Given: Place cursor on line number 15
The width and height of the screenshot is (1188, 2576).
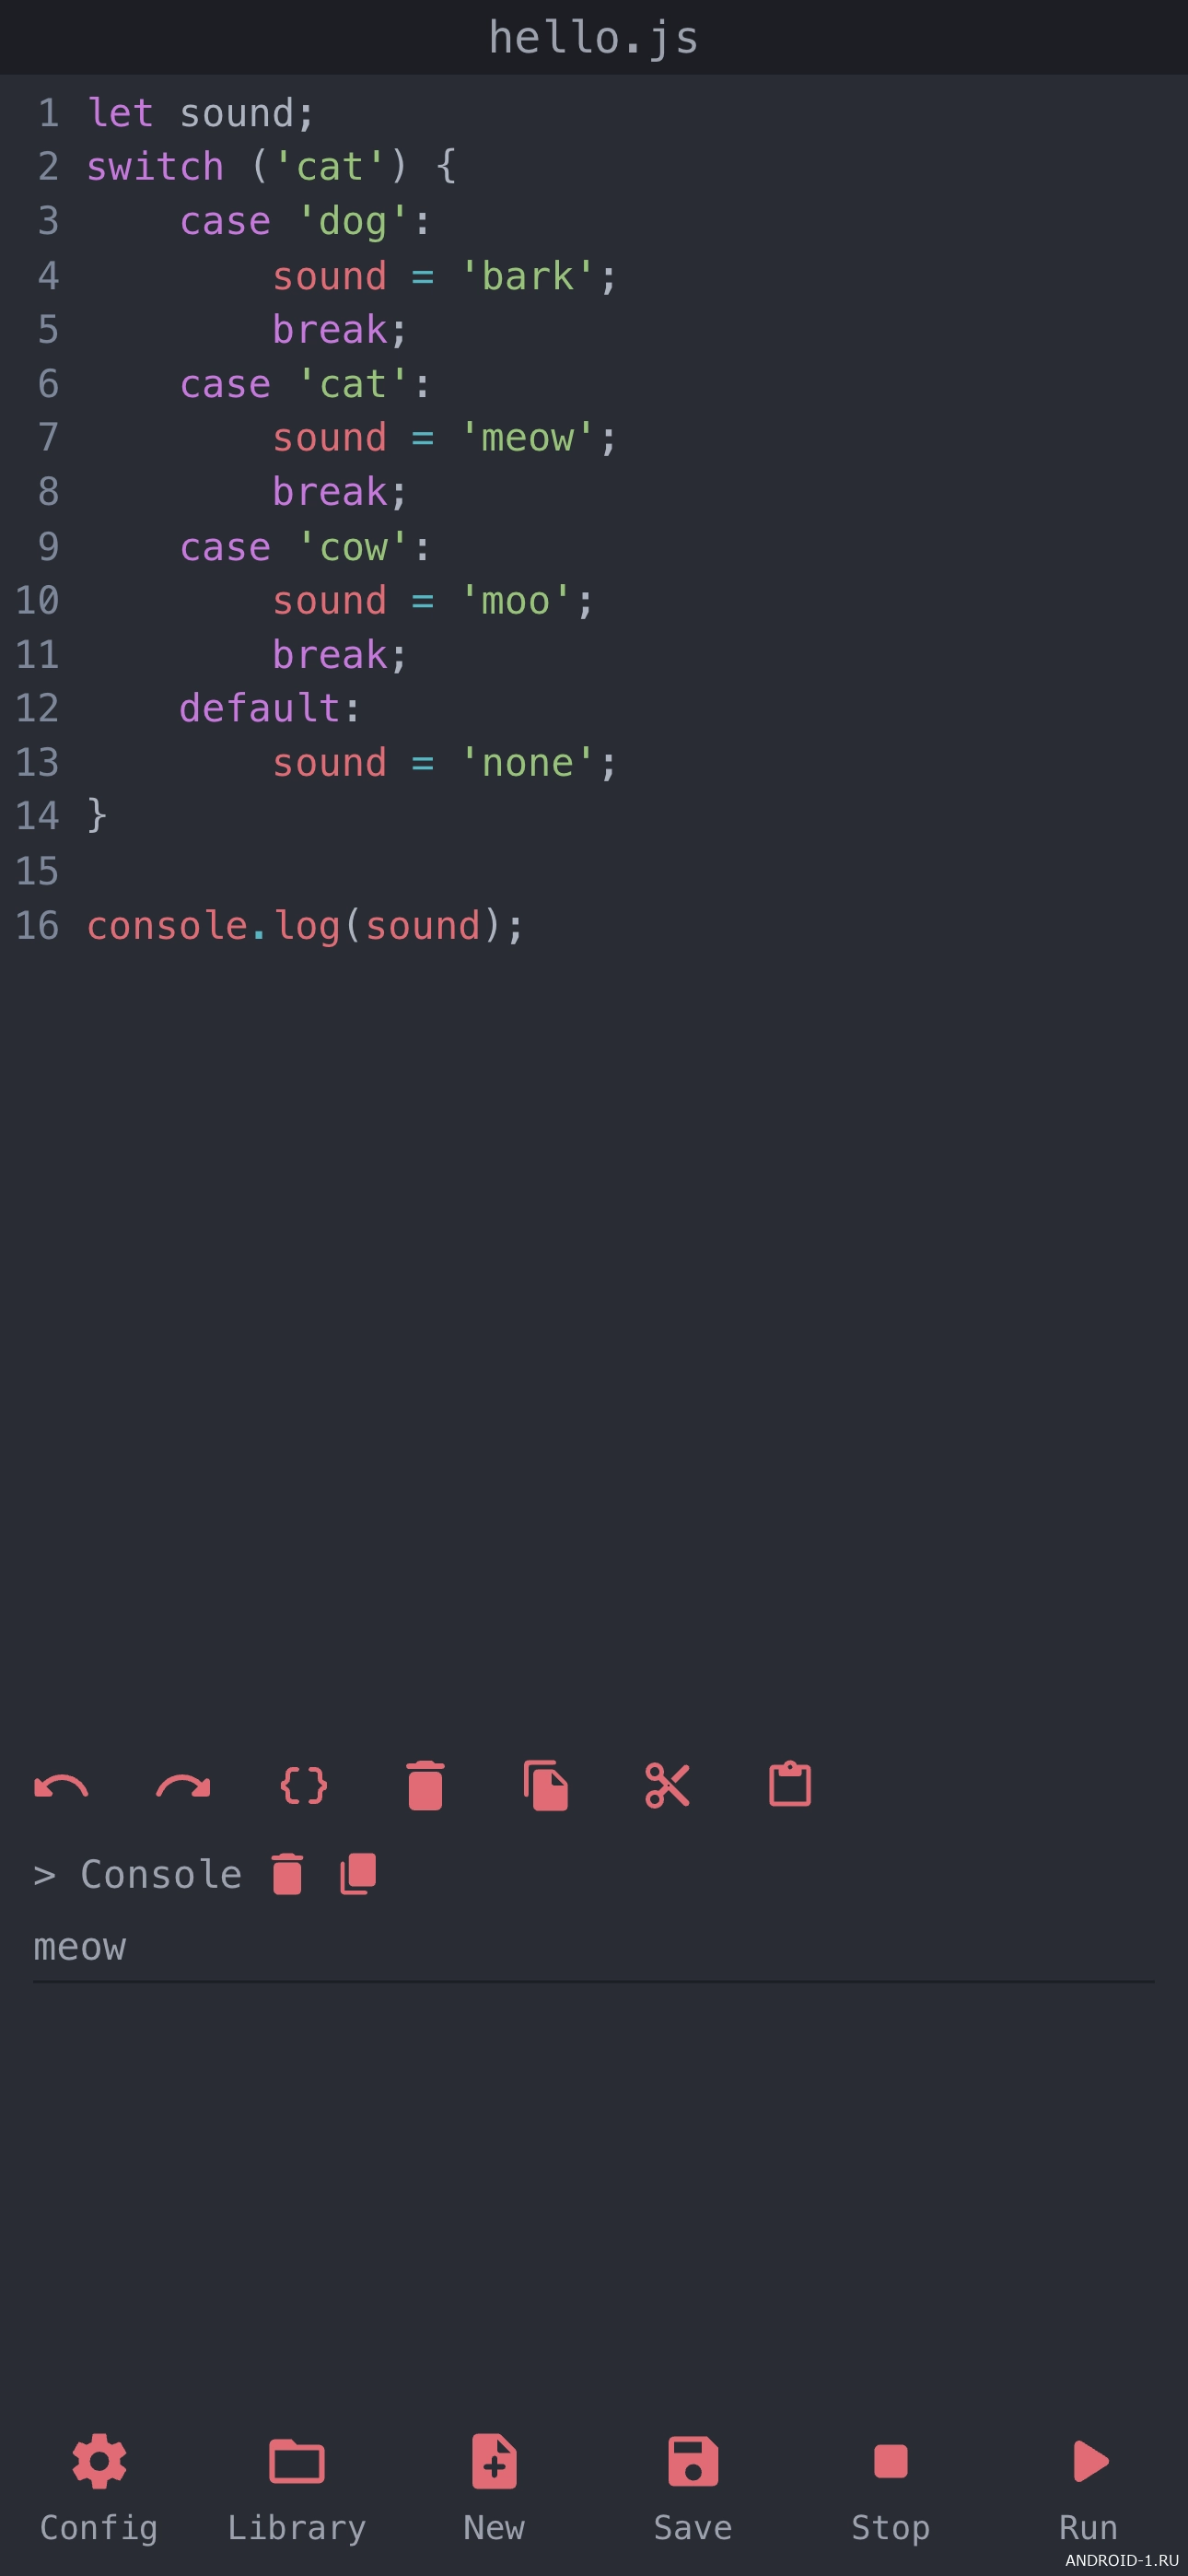Looking at the screenshot, I should coord(37,871).
